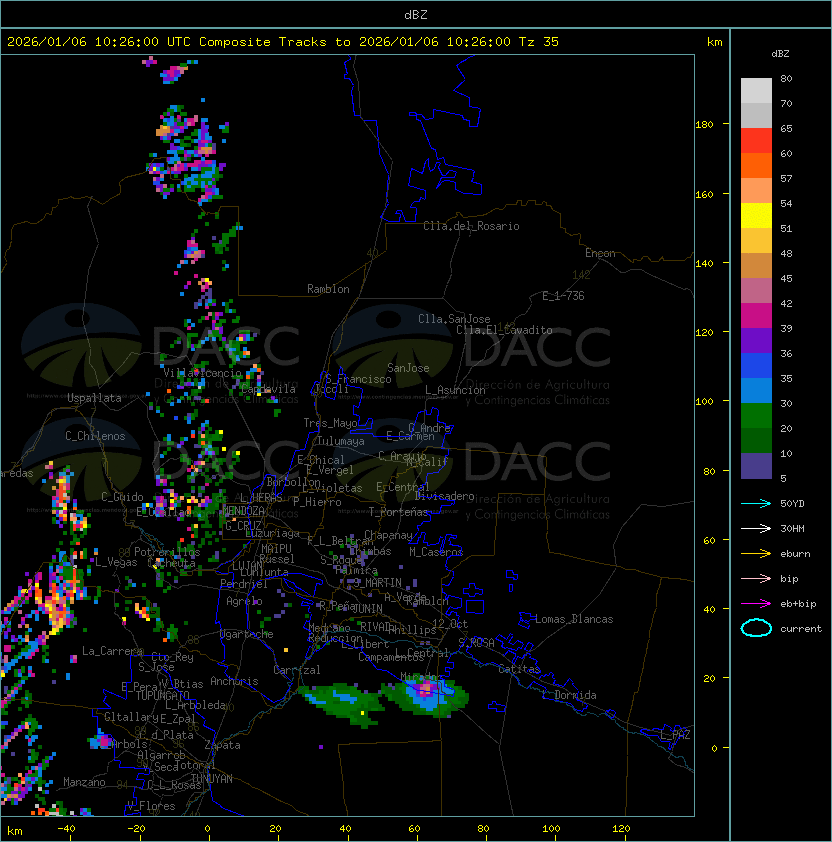The image size is (832, 842).
Task: Click the cyan 50YD arrow legend icon
Action: coord(757,503)
